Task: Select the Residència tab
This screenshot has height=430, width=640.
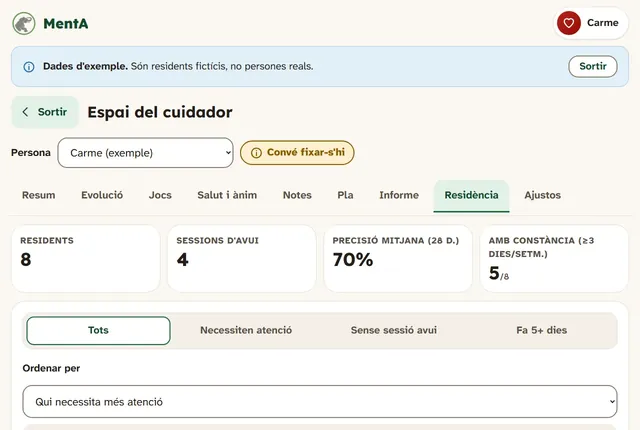Action: pyautogui.click(x=471, y=196)
